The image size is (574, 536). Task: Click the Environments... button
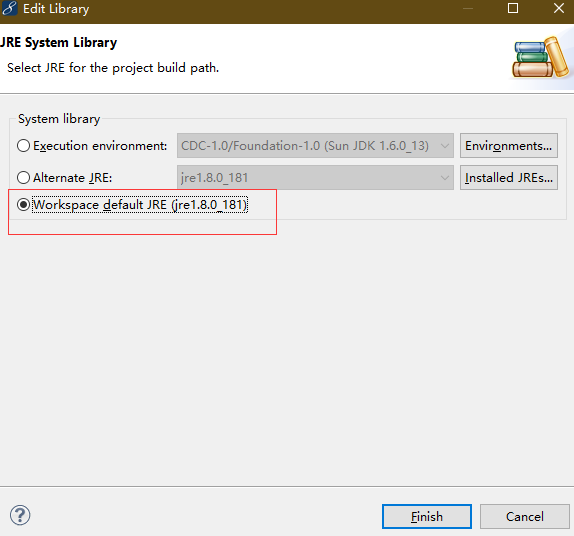[x=509, y=146]
